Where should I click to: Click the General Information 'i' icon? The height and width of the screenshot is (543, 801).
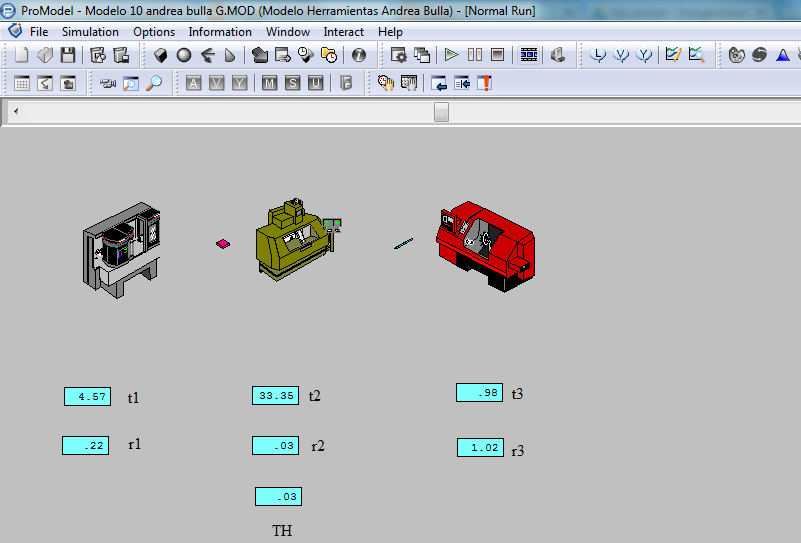[x=359, y=55]
